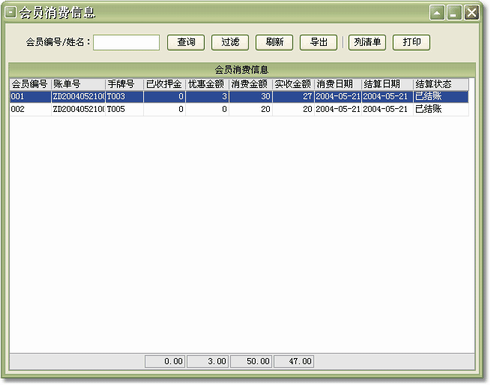Sort by 手牌号 column header
The image size is (490, 385).
click(124, 84)
